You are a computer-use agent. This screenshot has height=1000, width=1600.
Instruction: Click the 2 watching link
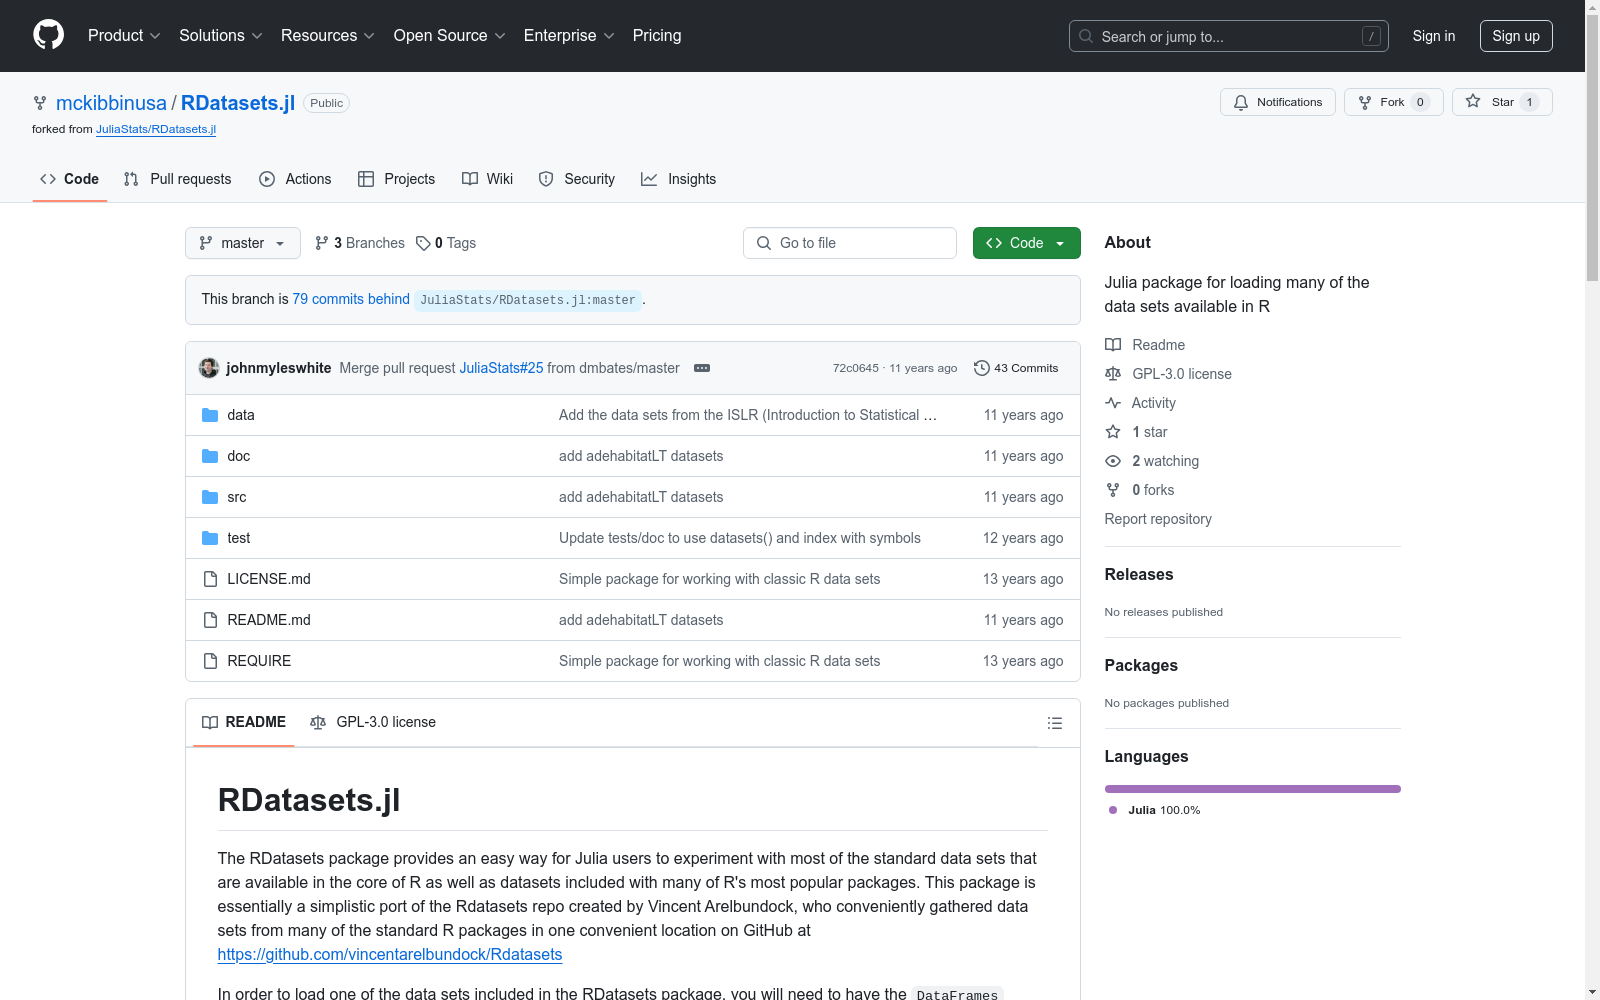point(1165,461)
